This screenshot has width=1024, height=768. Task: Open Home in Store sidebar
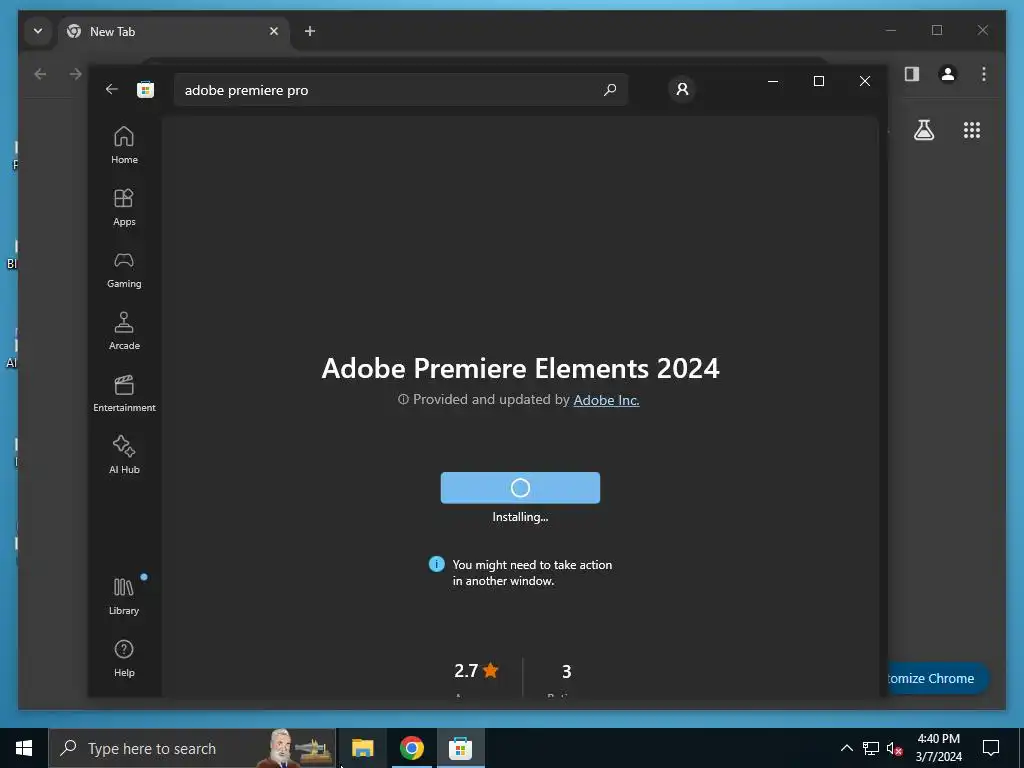point(124,145)
